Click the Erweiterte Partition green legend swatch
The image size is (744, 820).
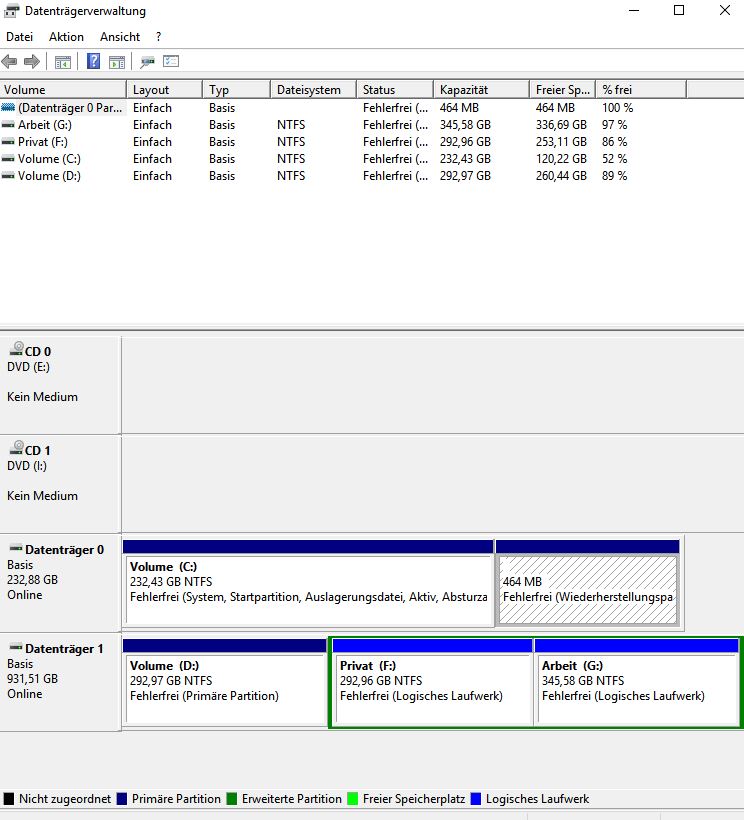coord(232,799)
